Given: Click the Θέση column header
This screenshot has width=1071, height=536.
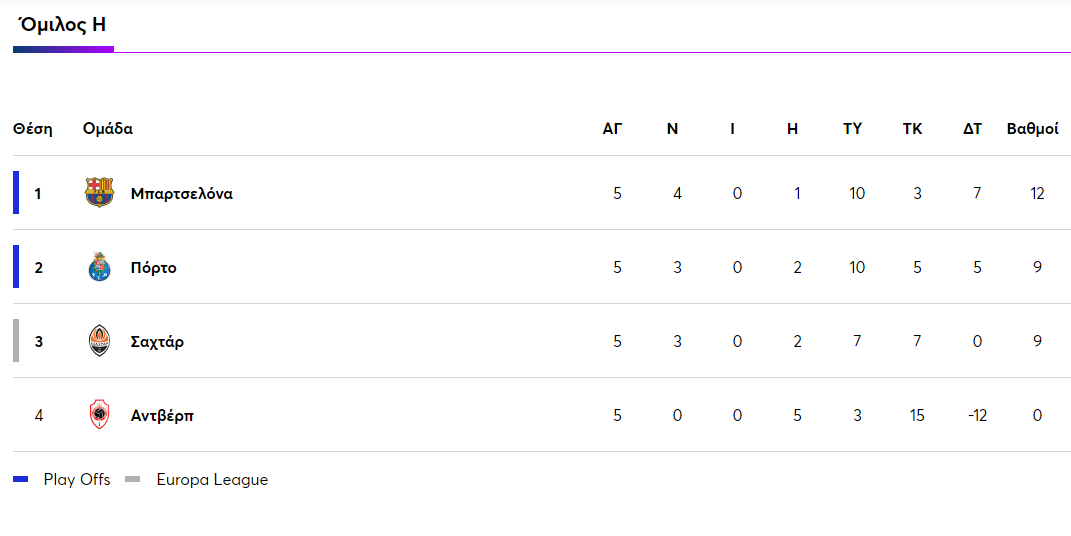Looking at the screenshot, I should click(x=33, y=129).
